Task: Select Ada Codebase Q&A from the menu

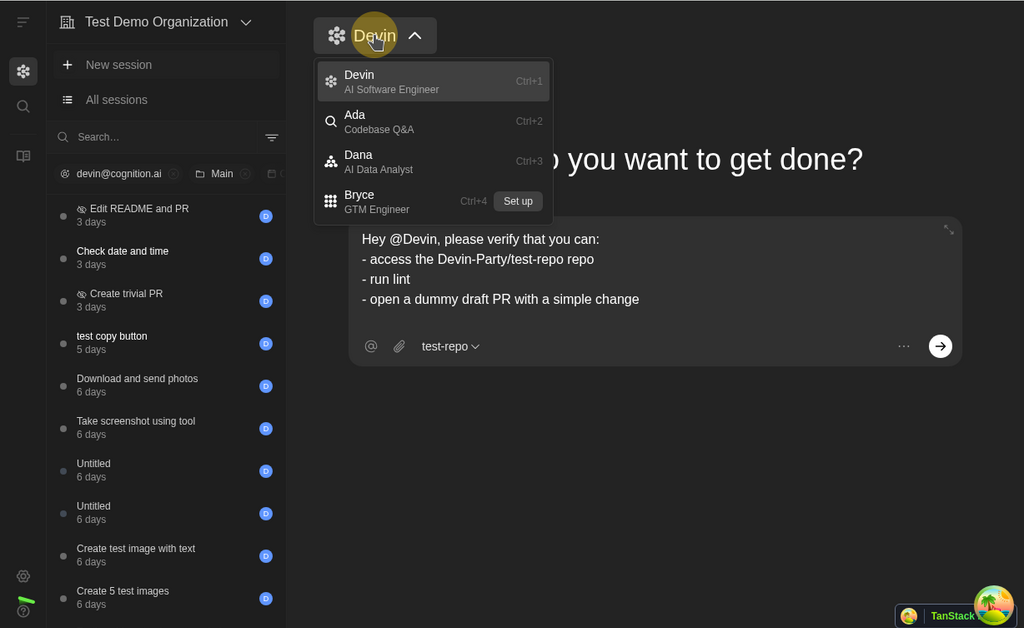Action: (434, 121)
